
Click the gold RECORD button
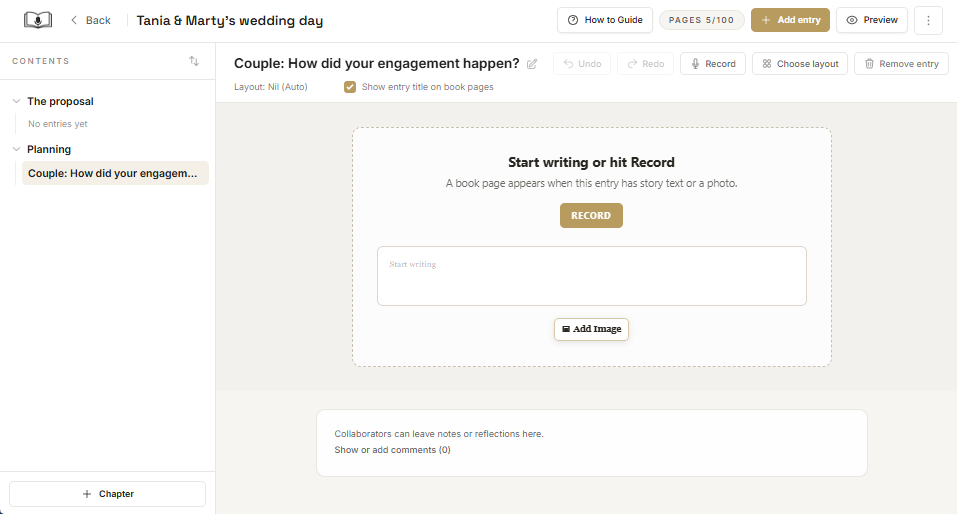tap(591, 215)
